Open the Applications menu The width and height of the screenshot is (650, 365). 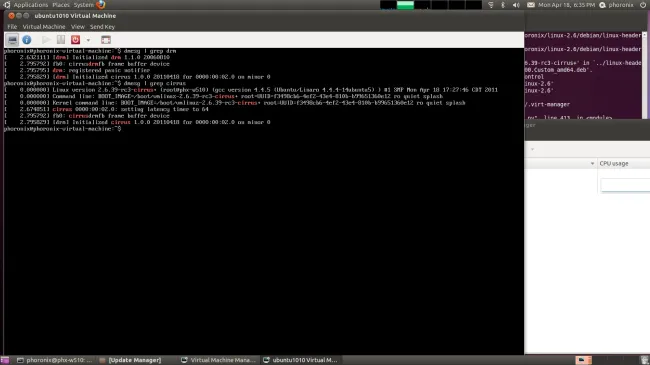click(x=31, y=5)
